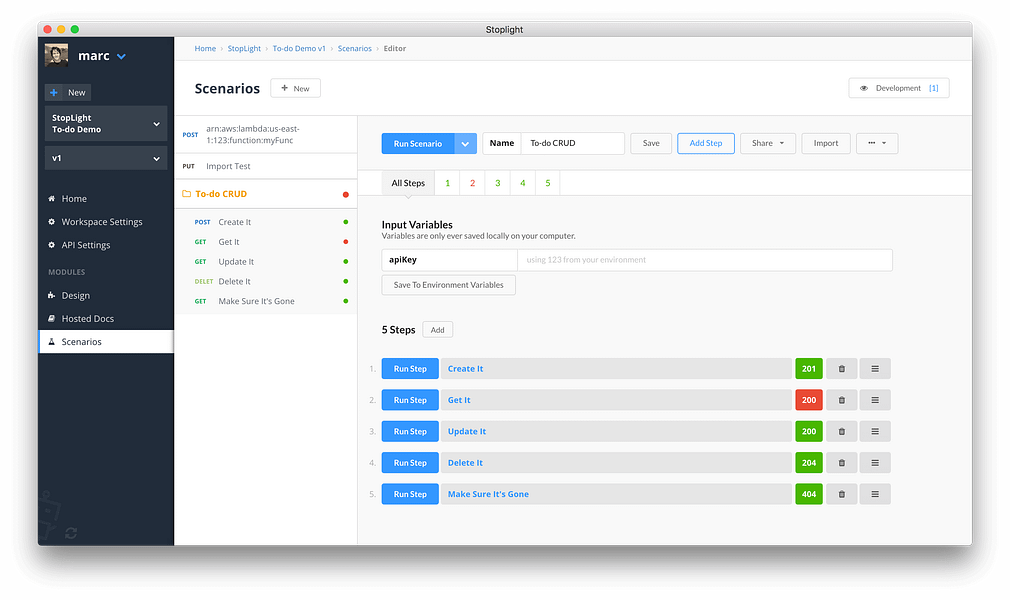Click Add button beside 5 Steps
Viewport: 1010px width, 600px height.
[x=437, y=330]
